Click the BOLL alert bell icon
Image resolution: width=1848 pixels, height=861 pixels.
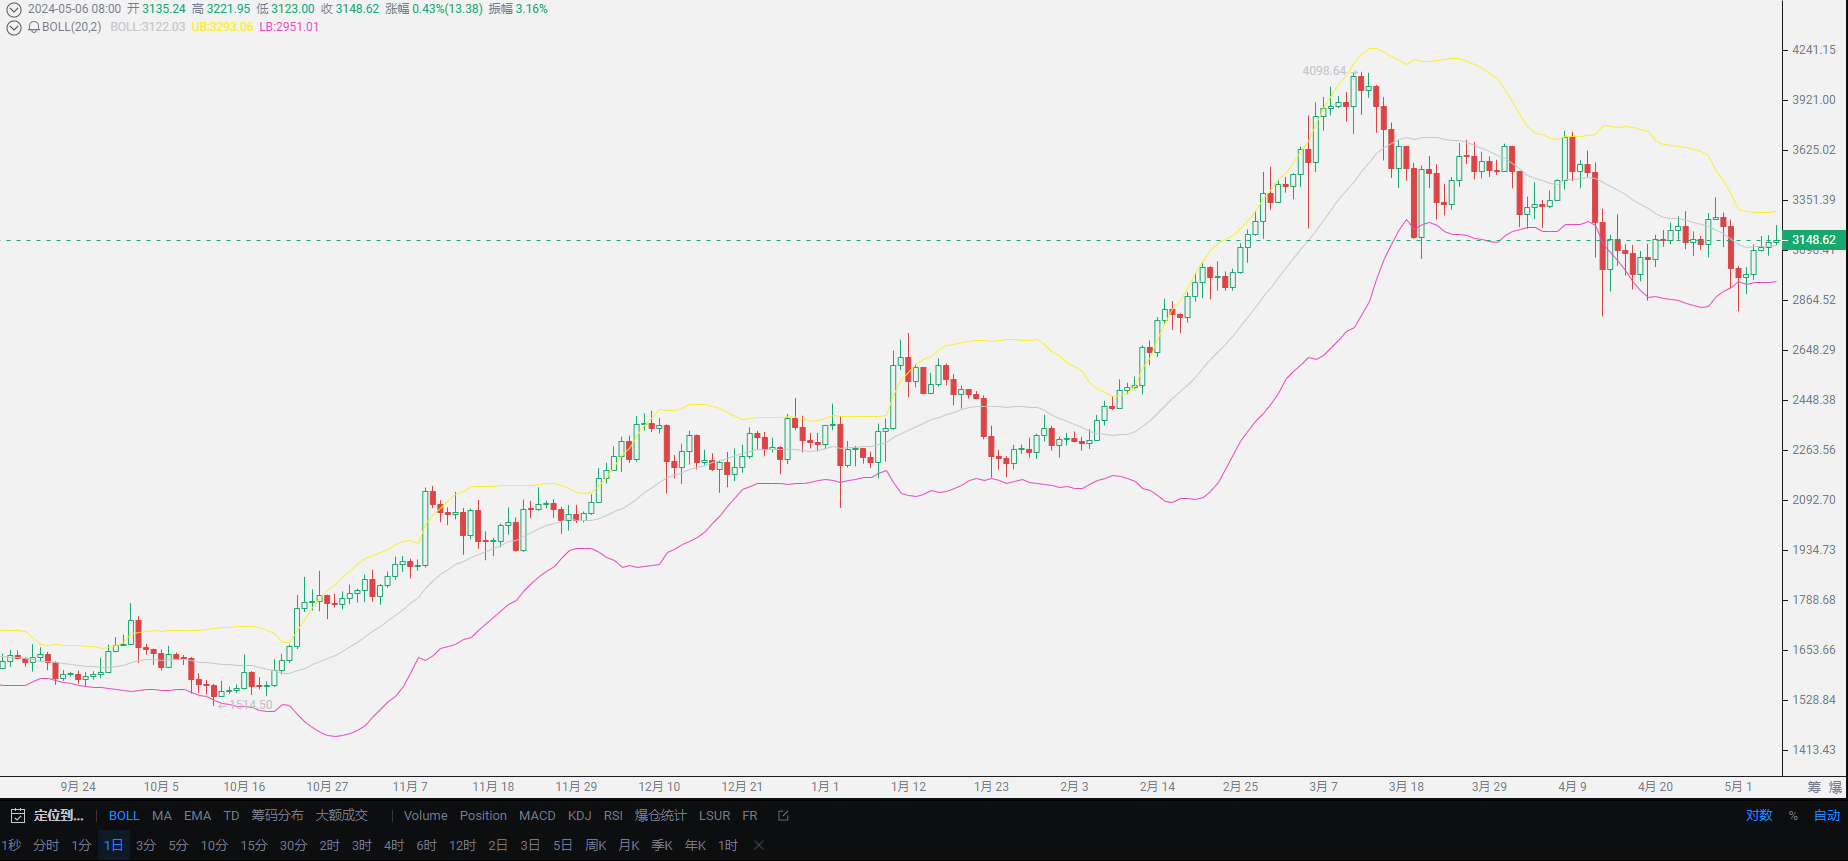[34, 27]
